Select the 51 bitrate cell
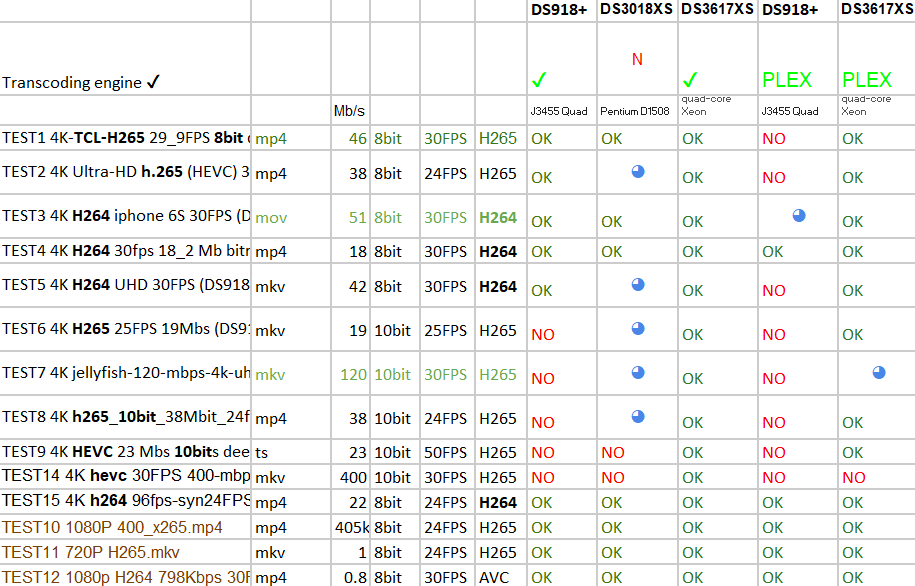 point(350,216)
